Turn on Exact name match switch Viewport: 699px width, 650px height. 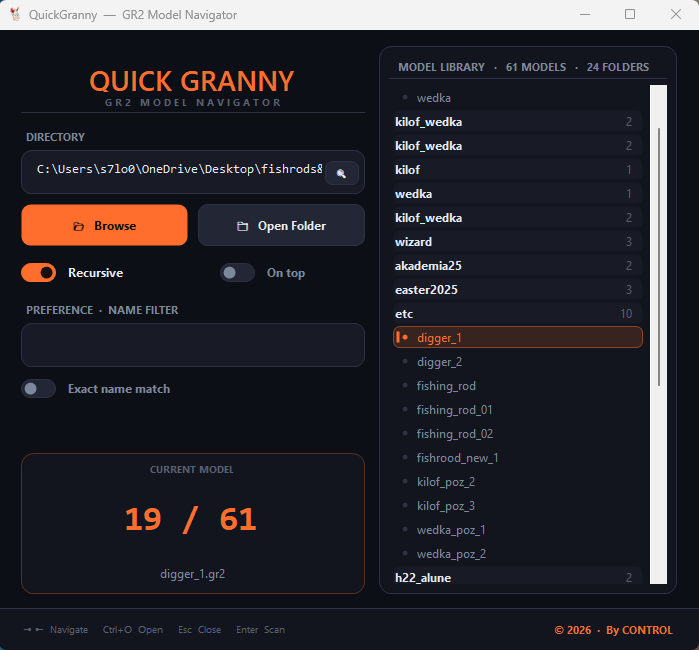[x=39, y=388]
